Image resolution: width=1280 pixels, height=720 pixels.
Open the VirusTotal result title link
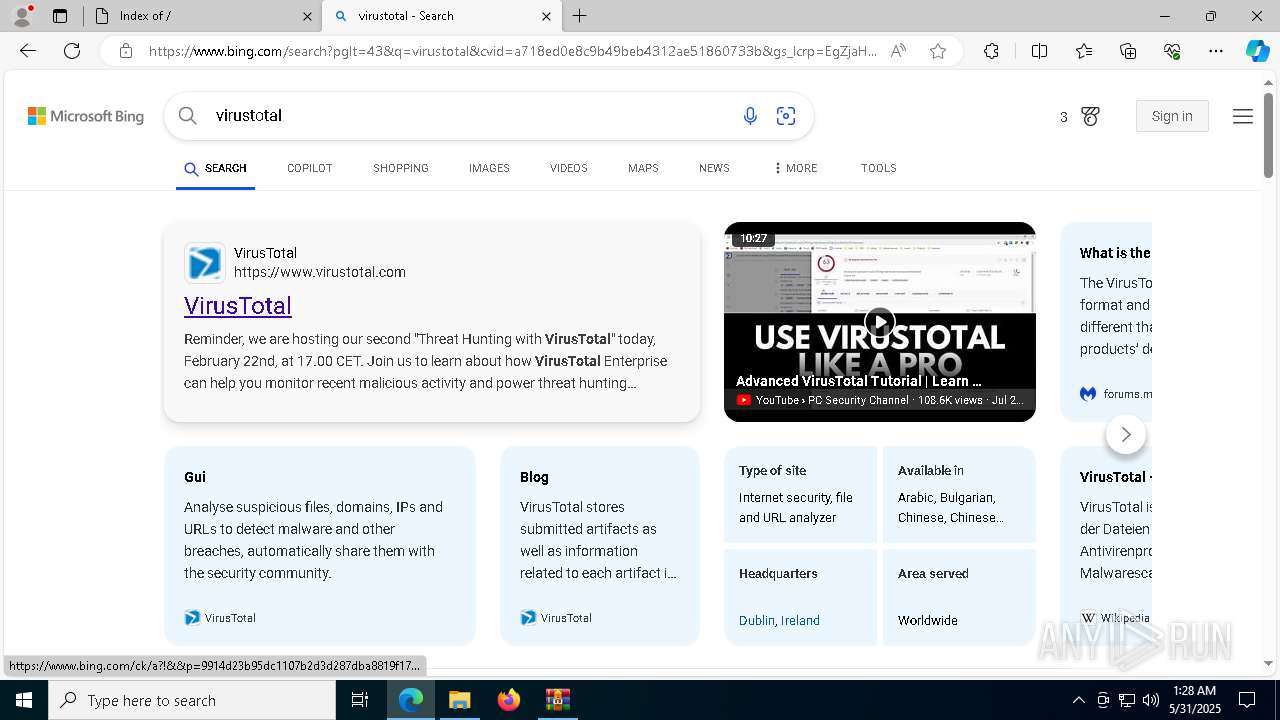pyautogui.click(x=238, y=306)
